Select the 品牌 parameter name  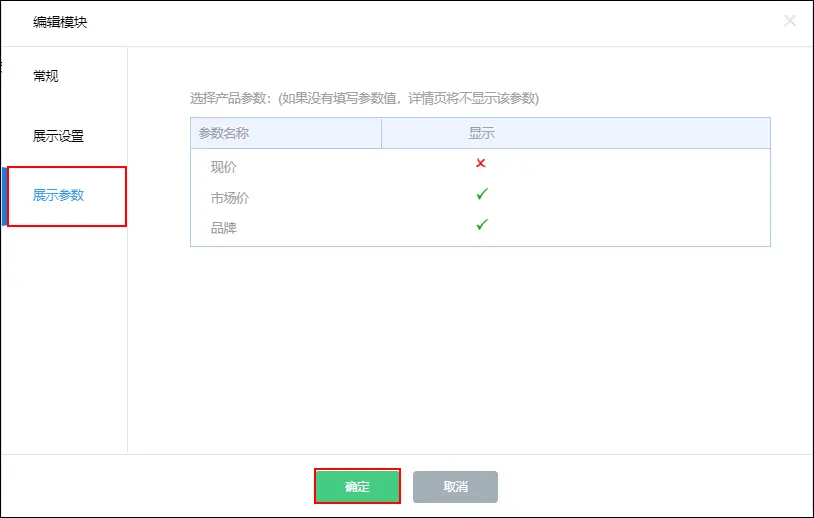(223, 228)
